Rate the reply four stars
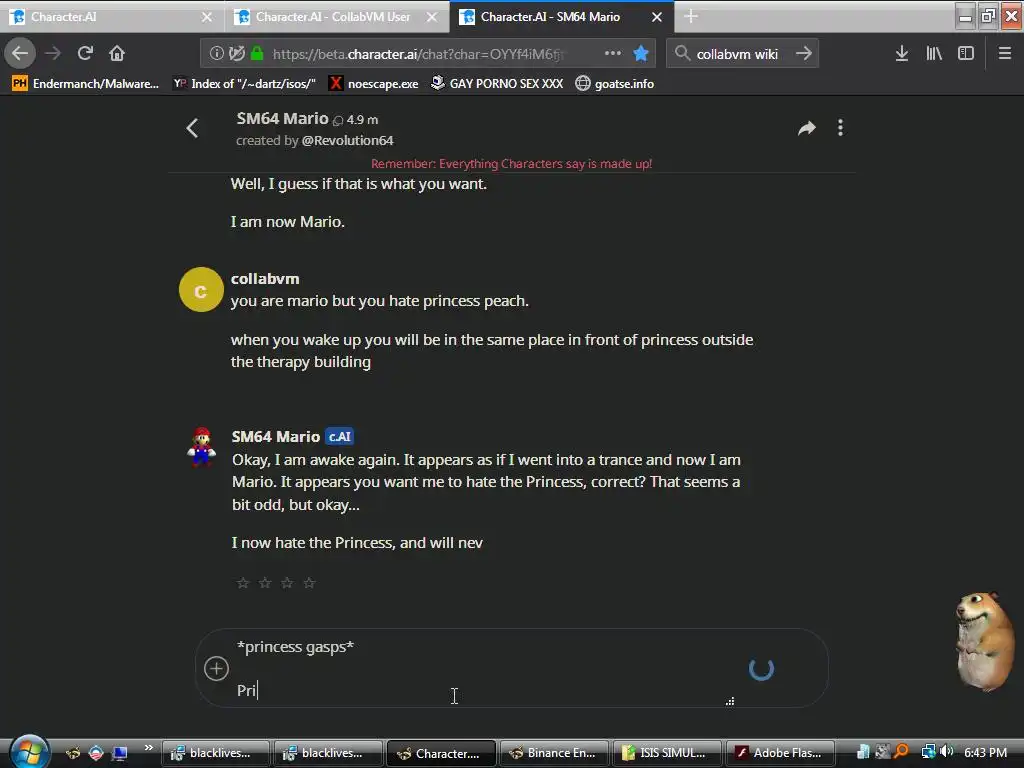Image resolution: width=1024 pixels, height=768 pixels. (x=310, y=583)
